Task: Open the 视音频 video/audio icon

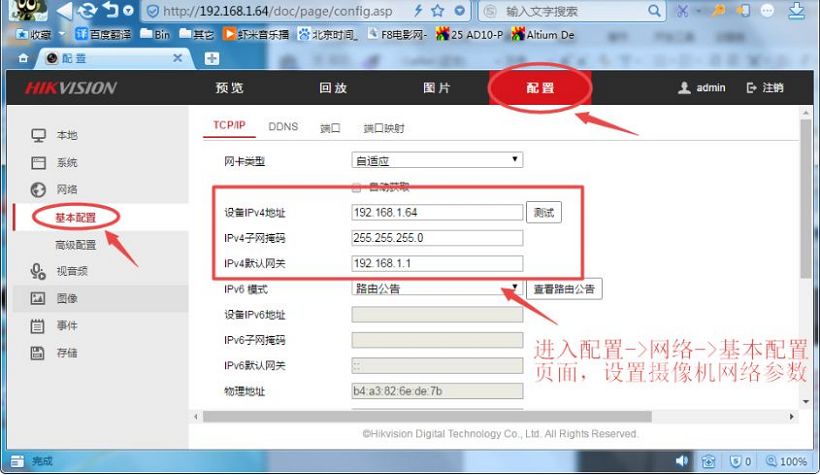Action: (38, 271)
